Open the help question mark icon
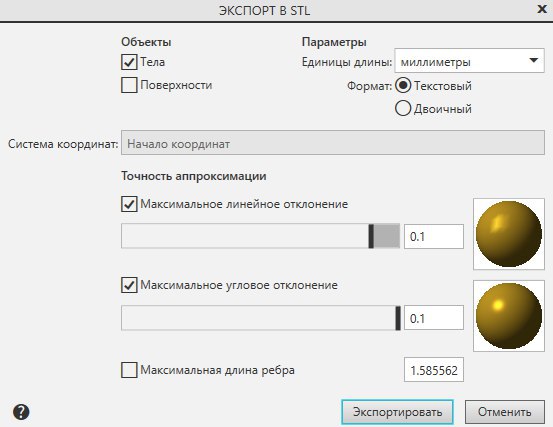Screen dimensions: 553x427 (x=21, y=412)
